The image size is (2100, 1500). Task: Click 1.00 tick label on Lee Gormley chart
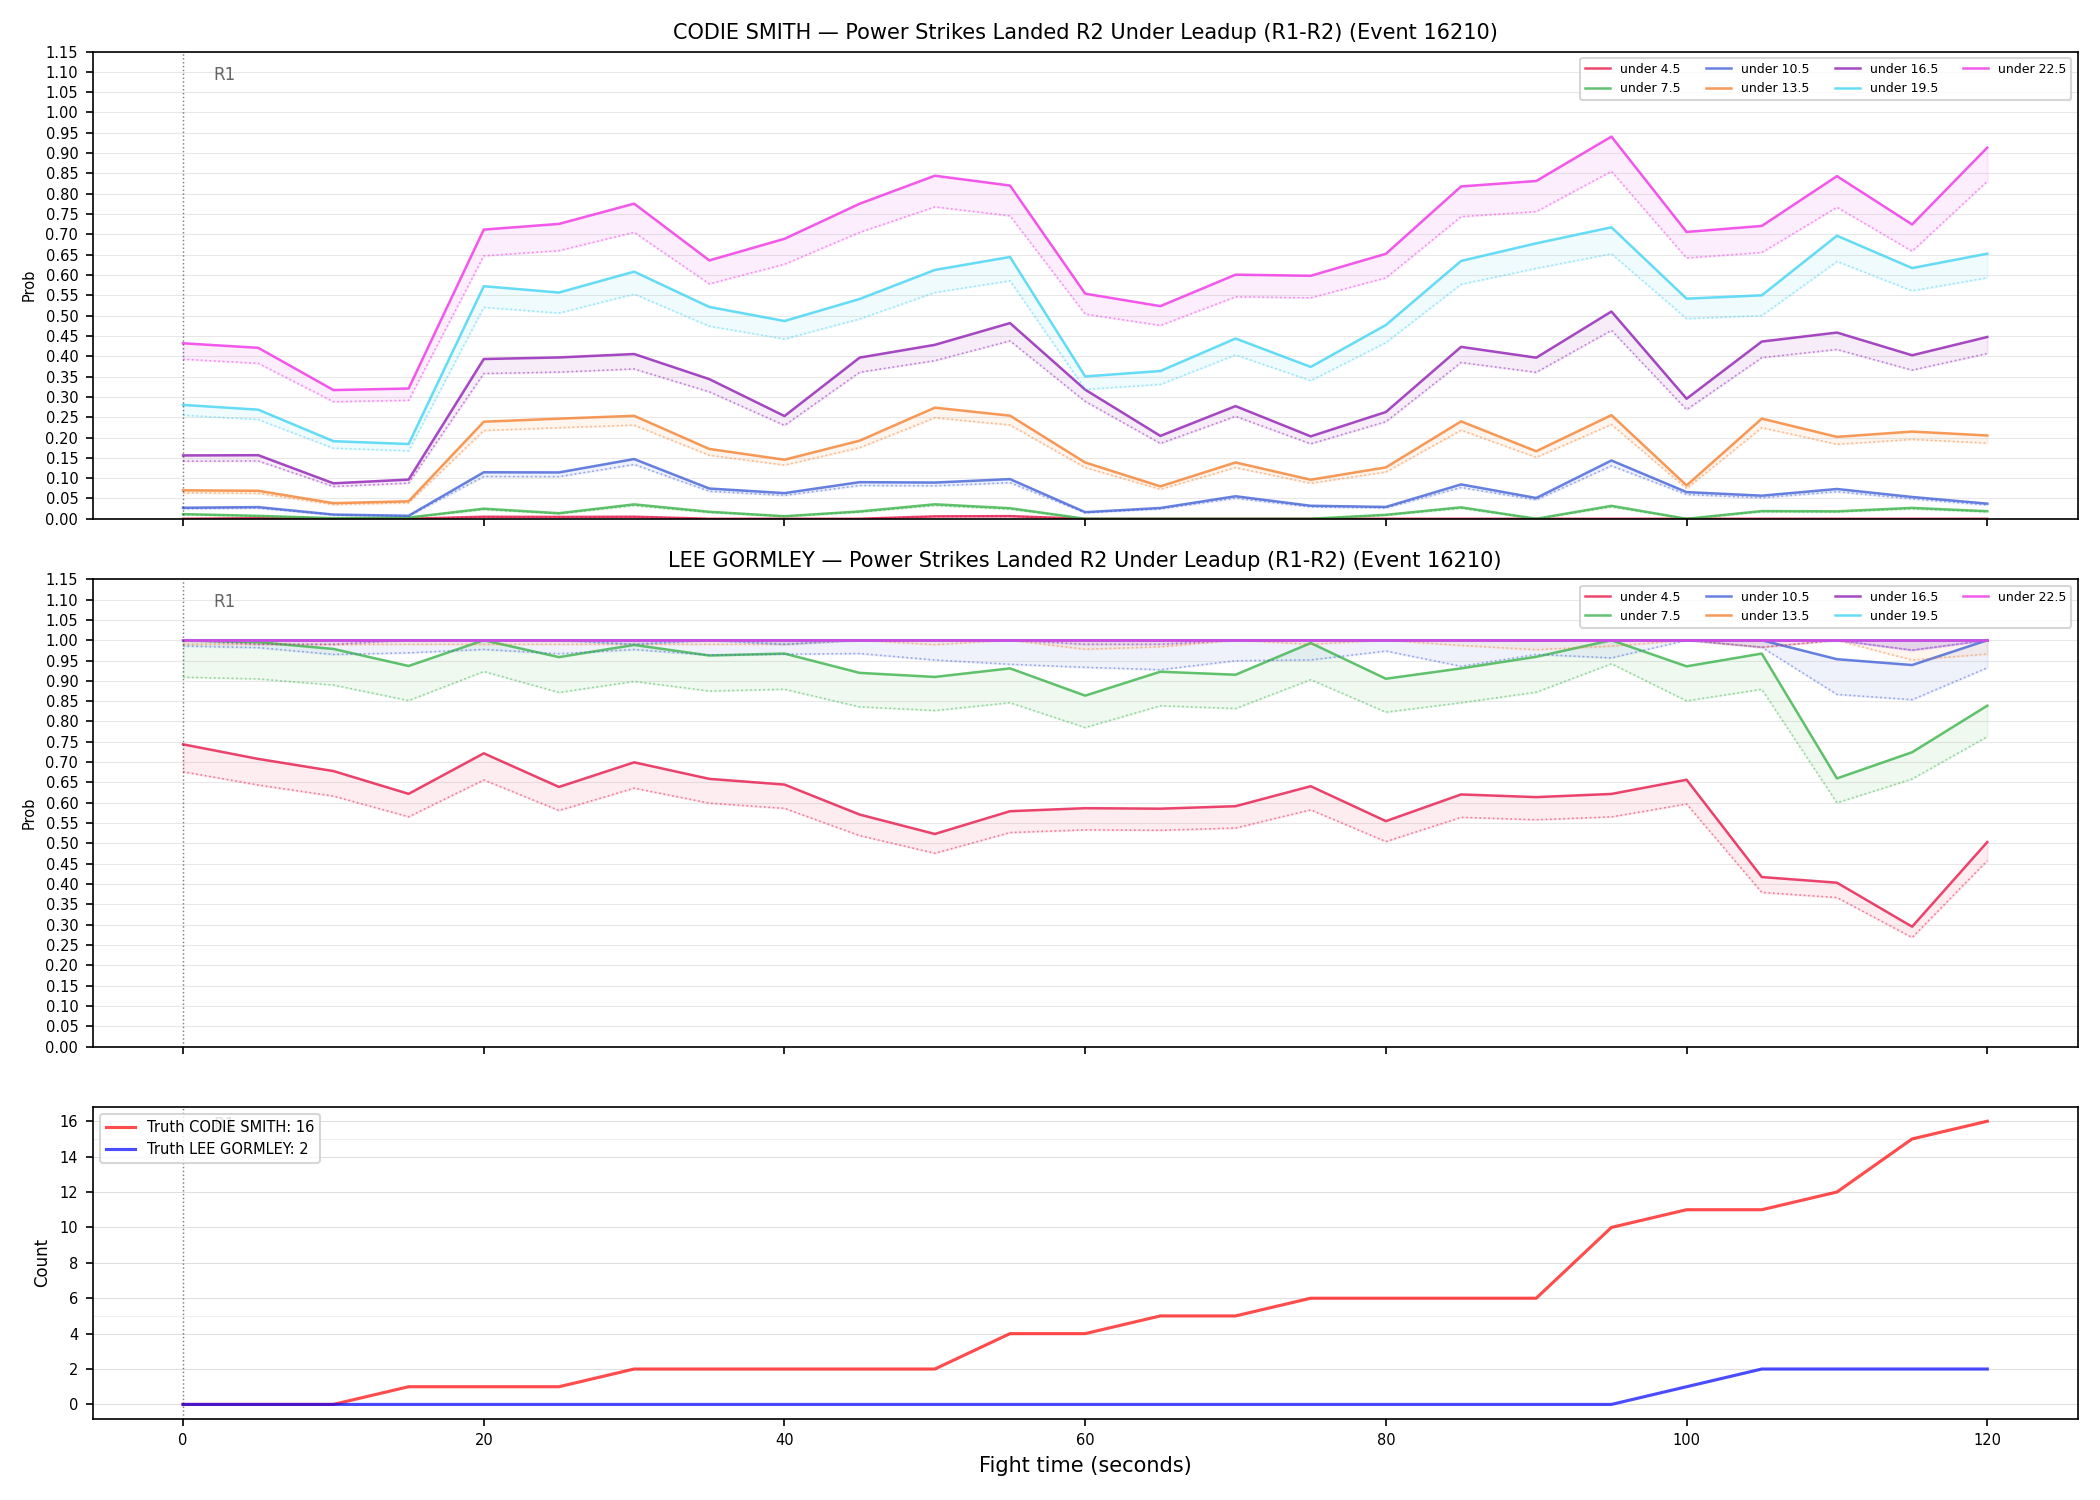click(62, 640)
